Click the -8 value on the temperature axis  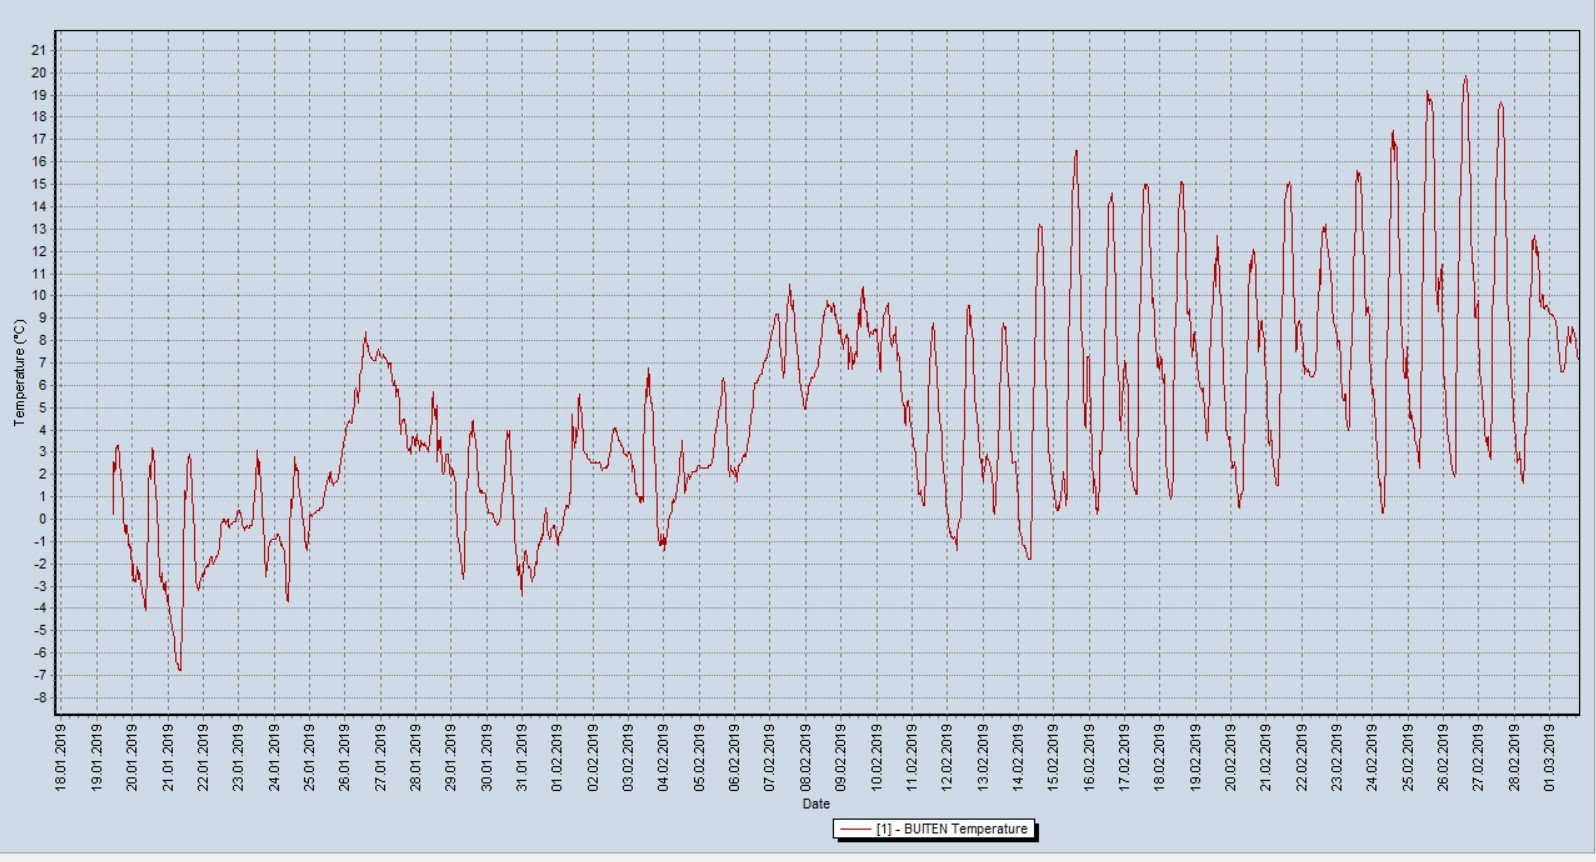pyautogui.click(x=38, y=698)
